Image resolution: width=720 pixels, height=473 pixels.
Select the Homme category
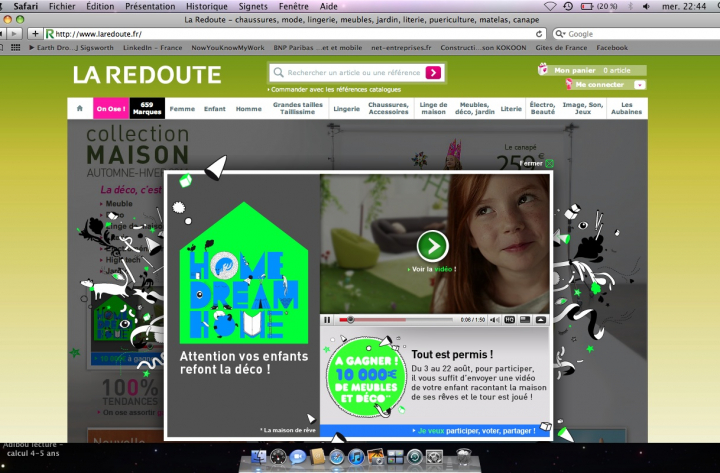point(248,109)
